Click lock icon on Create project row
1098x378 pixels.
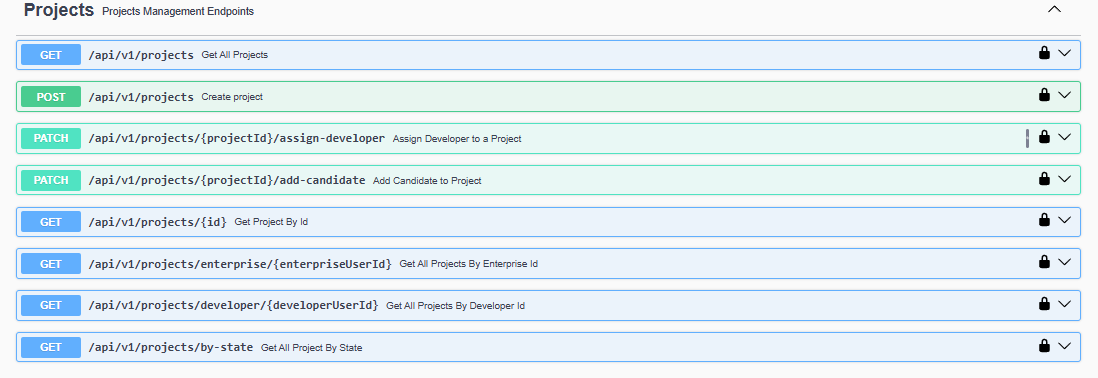(1044, 95)
